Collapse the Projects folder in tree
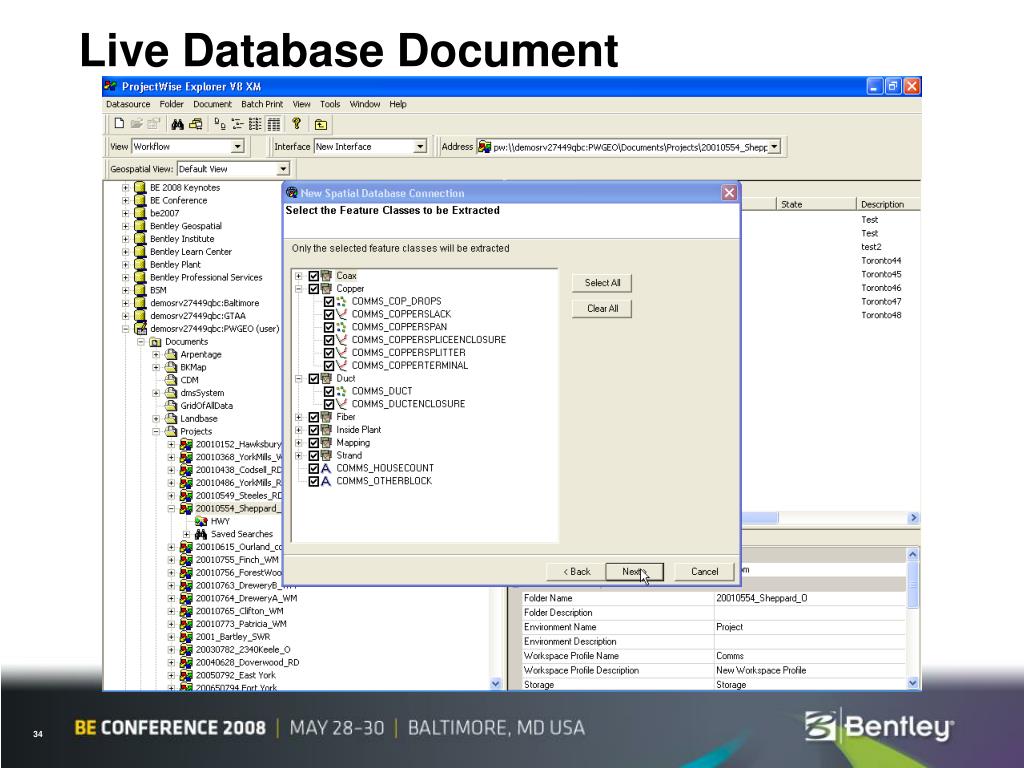The image size is (1024, 768). [x=156, y=432]
